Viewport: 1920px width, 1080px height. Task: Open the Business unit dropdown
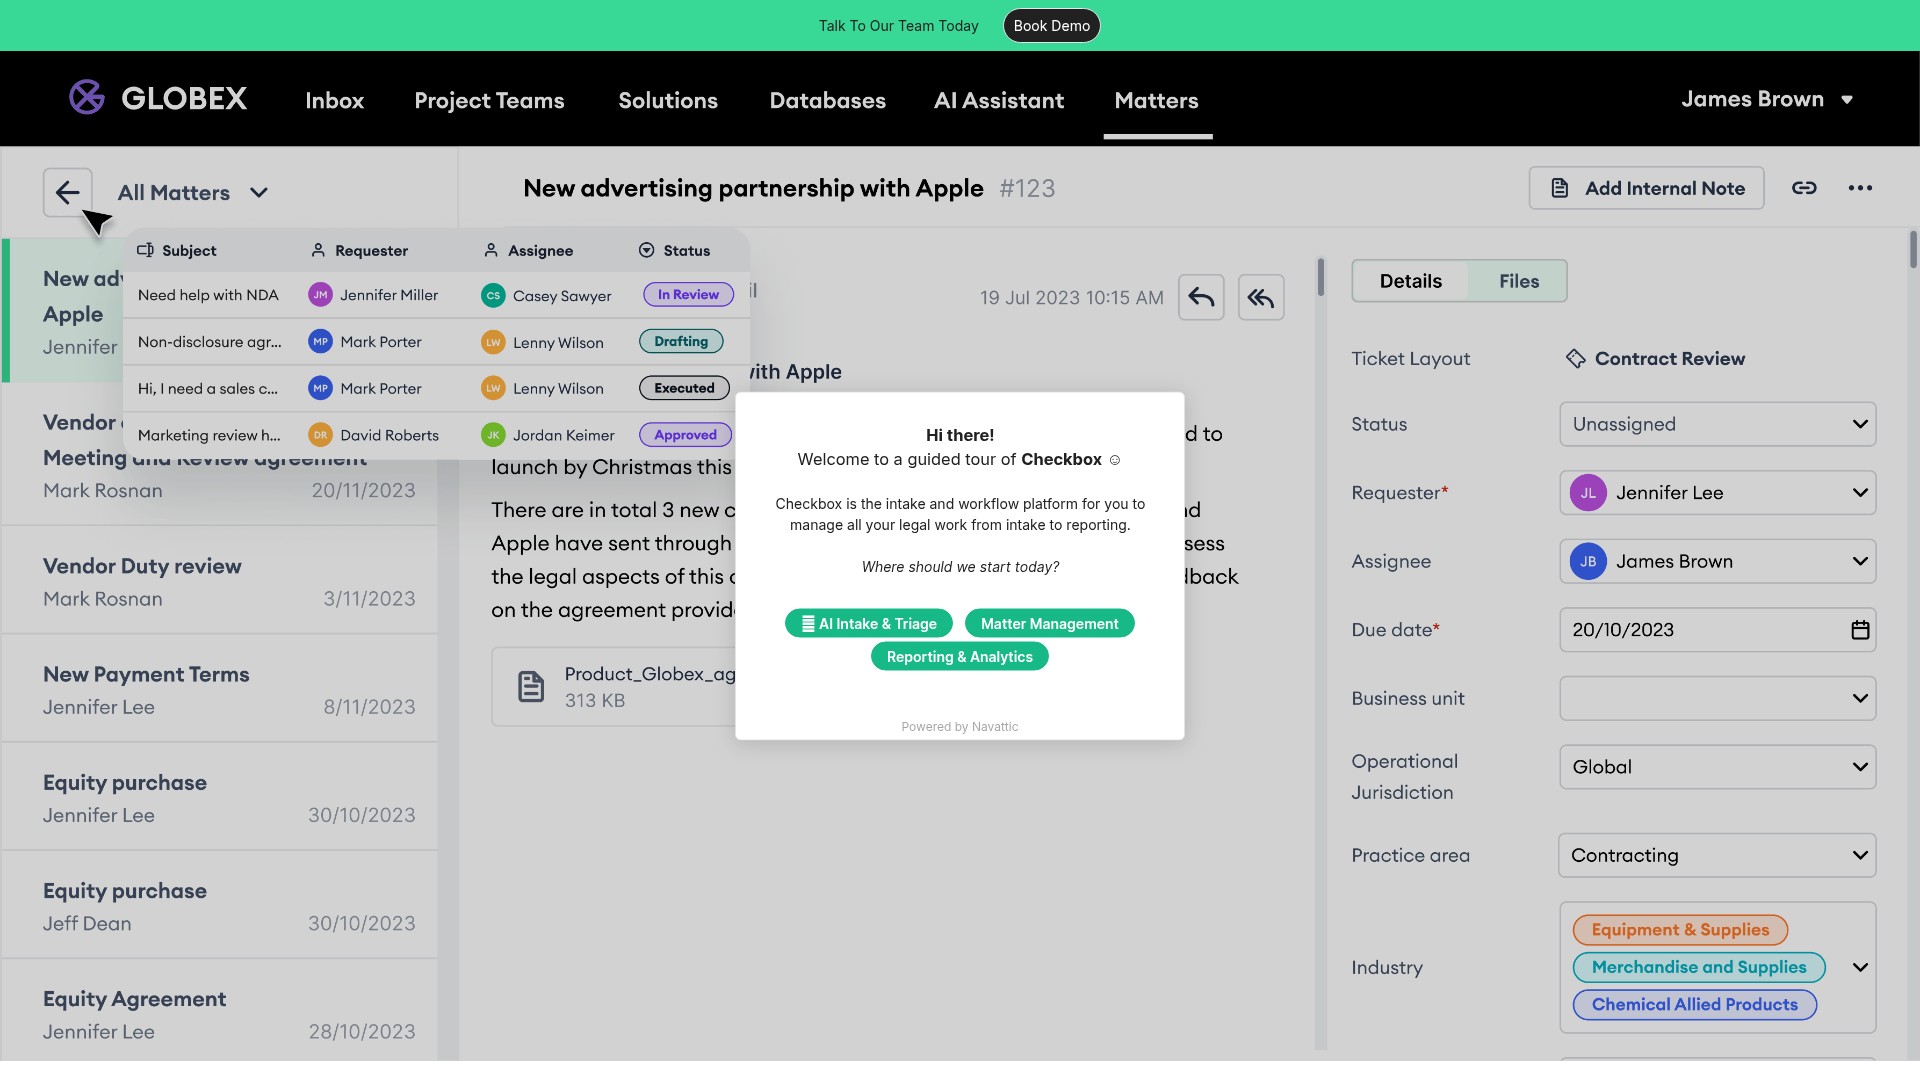[x=1717, y=699]
